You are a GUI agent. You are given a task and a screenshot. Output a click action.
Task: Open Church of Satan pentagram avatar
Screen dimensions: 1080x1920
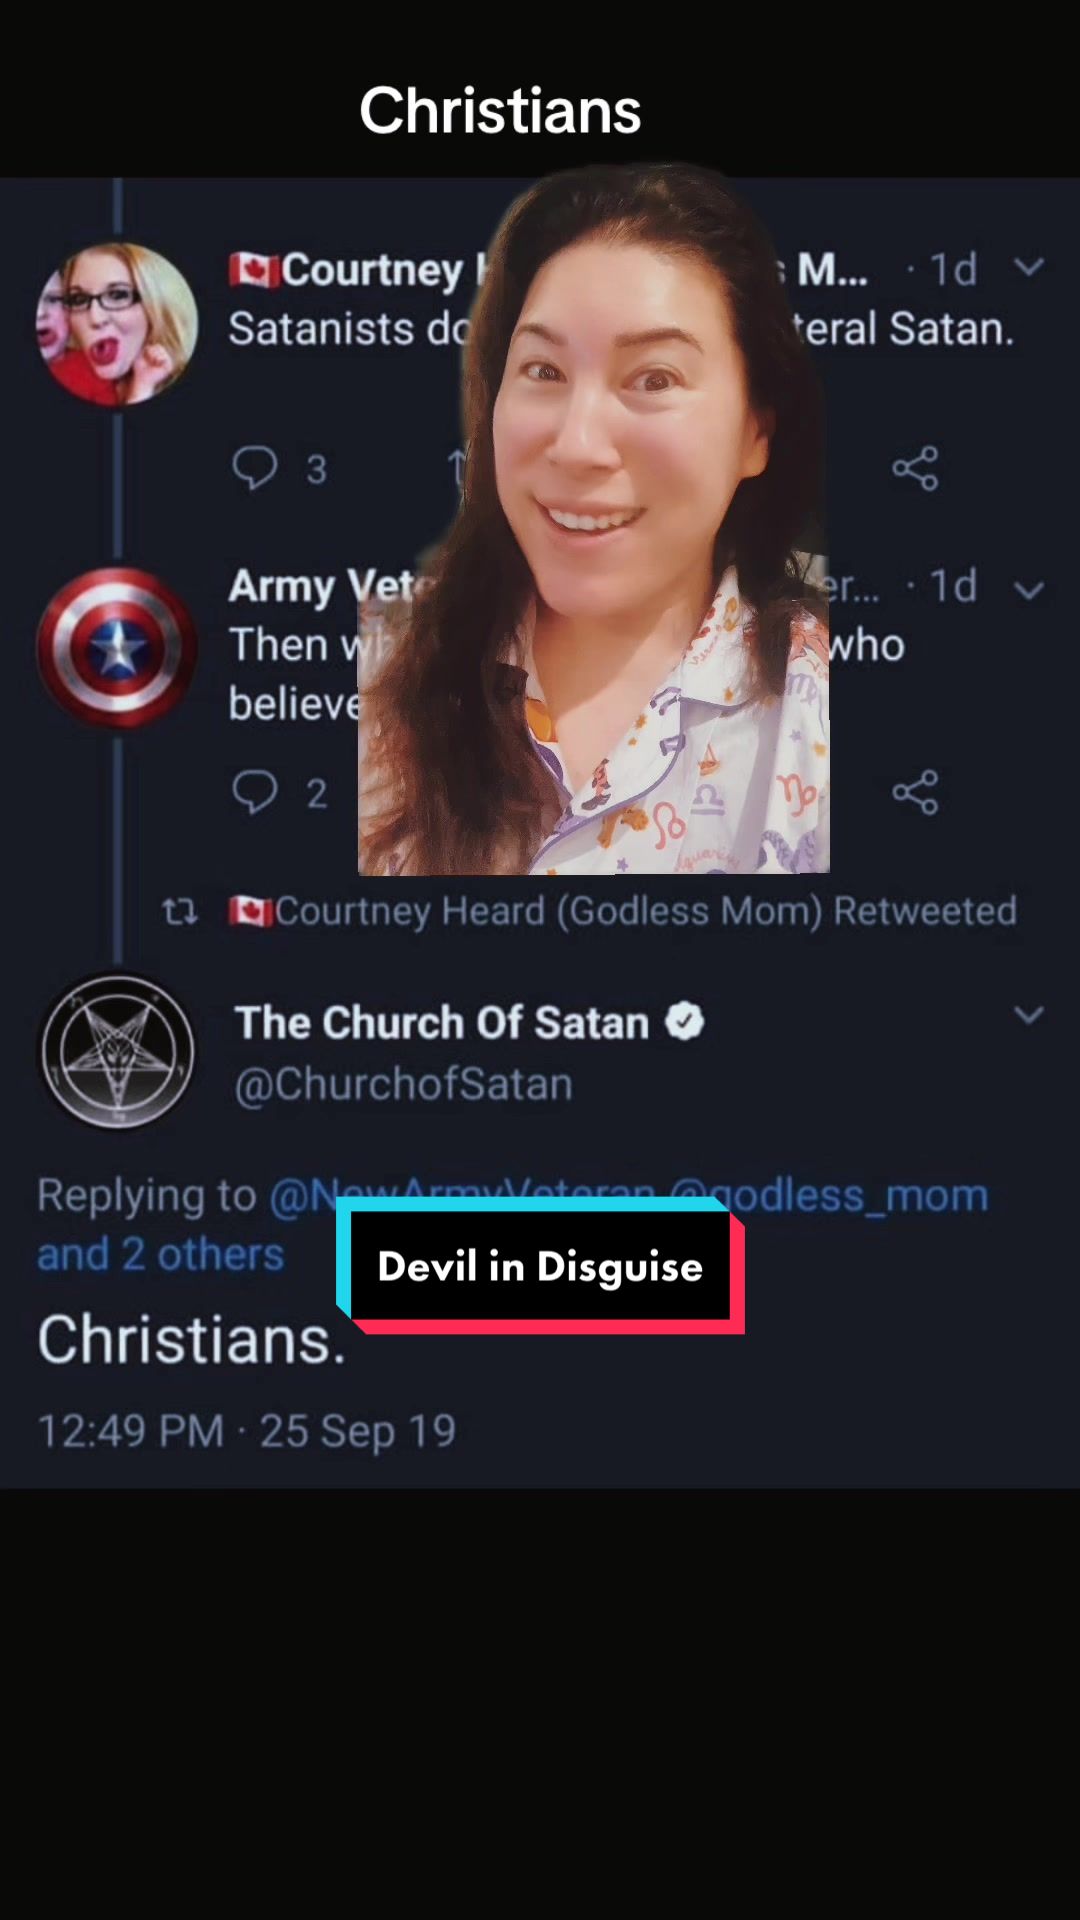pos(117,1052)
